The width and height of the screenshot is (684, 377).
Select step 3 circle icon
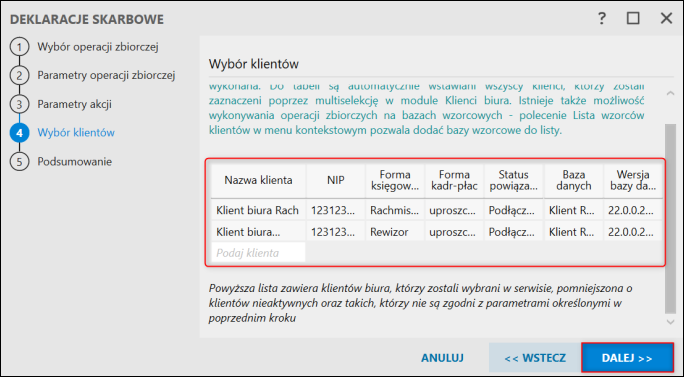(19, 104)
